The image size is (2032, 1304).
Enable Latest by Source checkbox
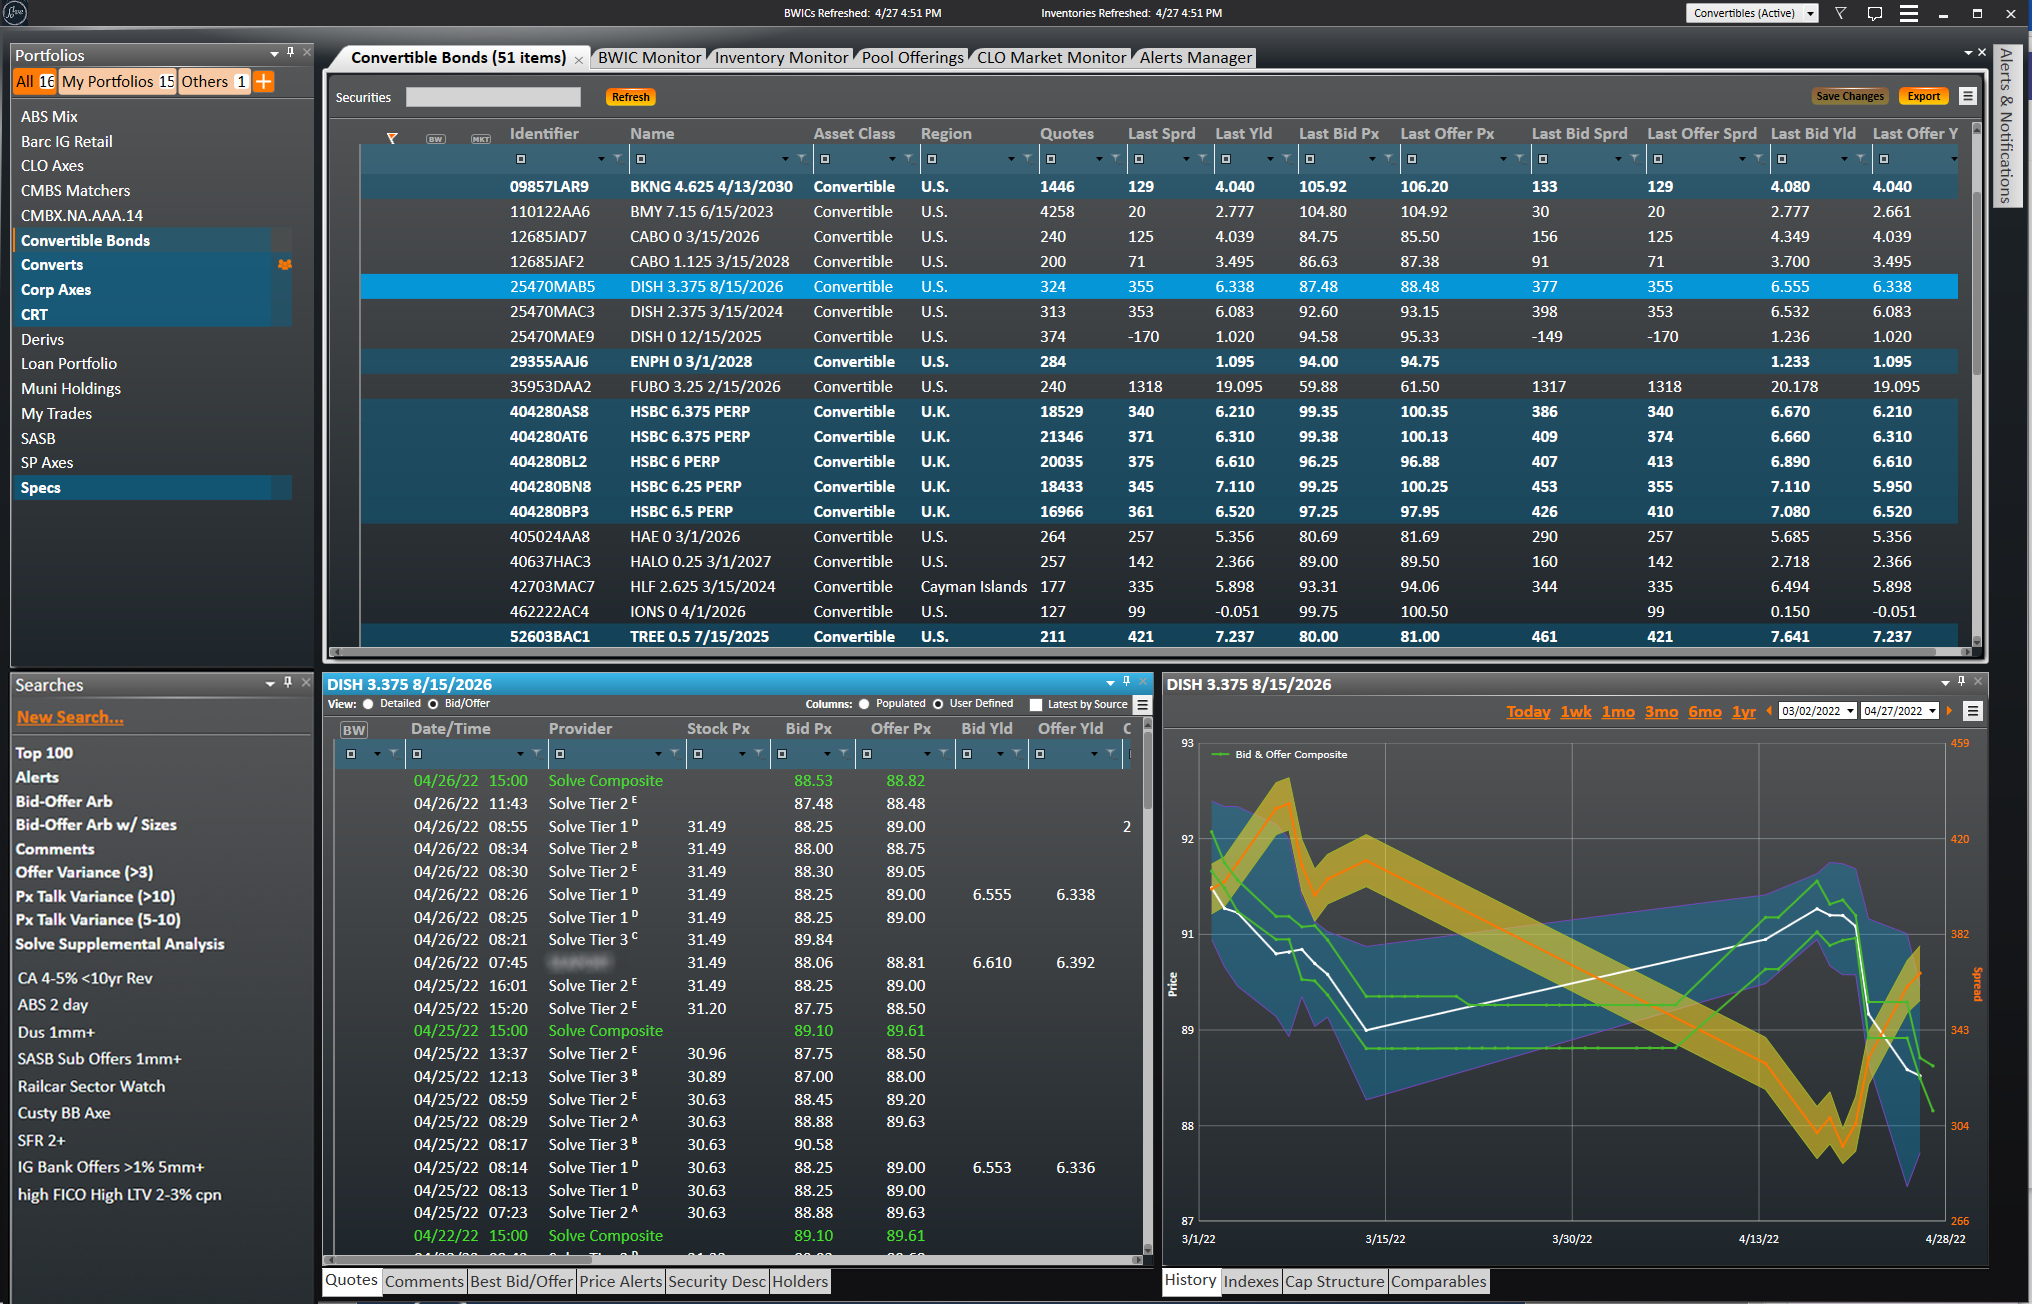point(1036,704)
